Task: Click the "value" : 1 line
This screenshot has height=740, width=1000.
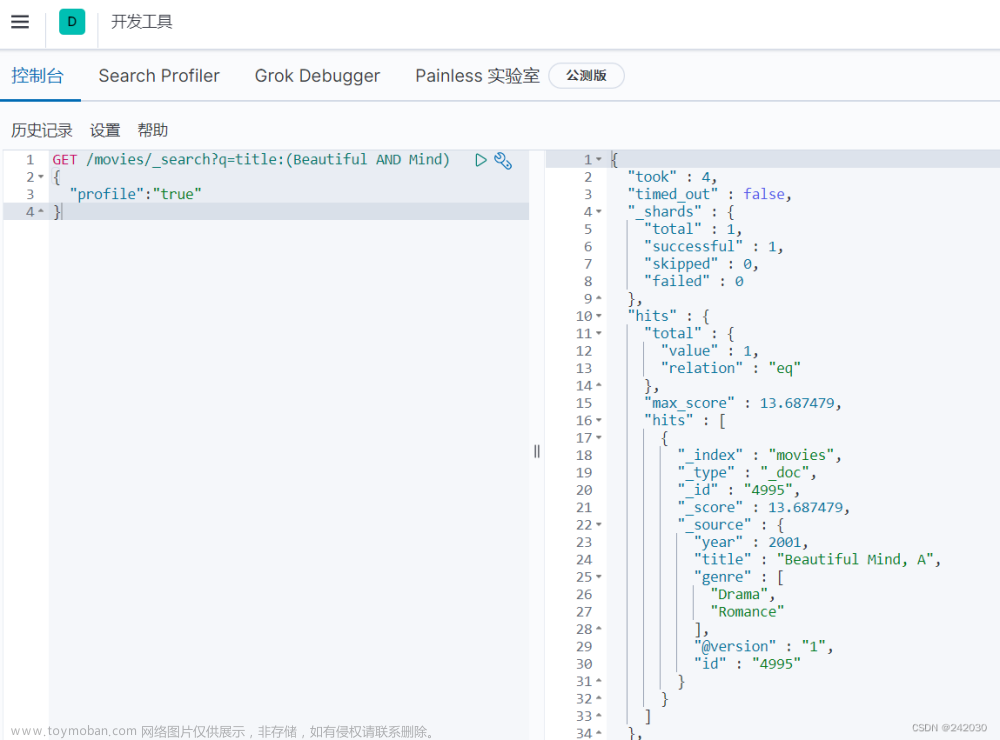Action: click(x=709, y=351)
